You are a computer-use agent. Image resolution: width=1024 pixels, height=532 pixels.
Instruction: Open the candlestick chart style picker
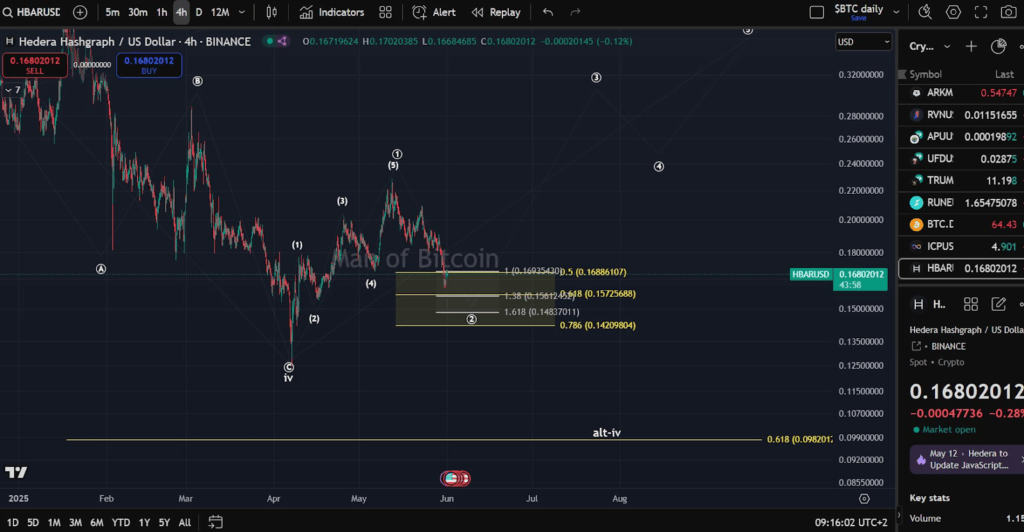pyautogui.click(x=272, y=12)
